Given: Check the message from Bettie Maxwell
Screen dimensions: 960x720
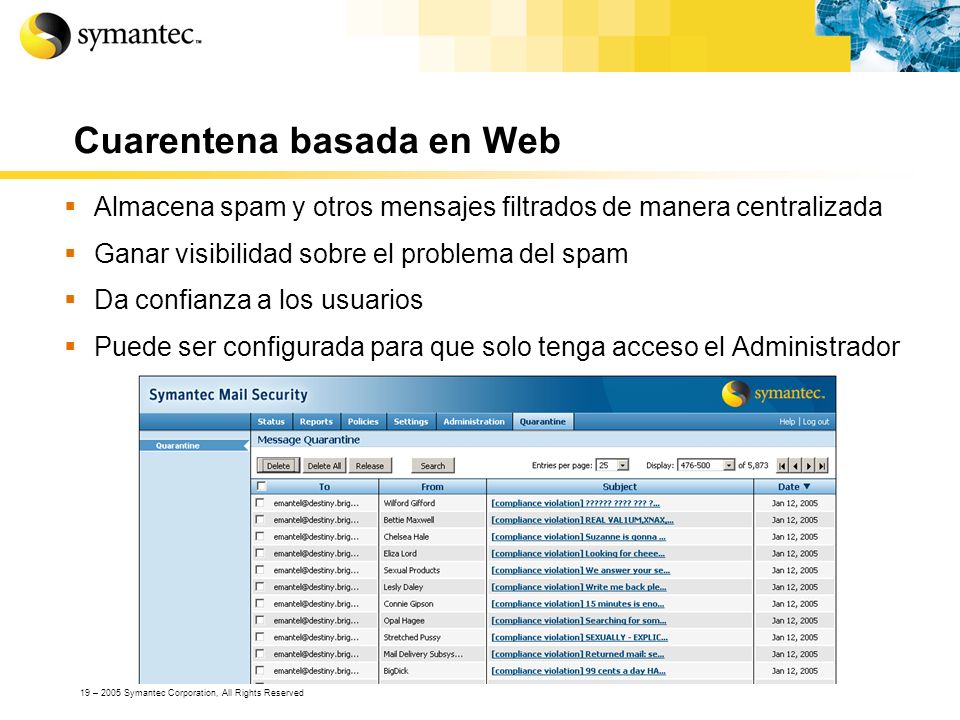Looking at the screenshot, I should (x=260, y=519).
